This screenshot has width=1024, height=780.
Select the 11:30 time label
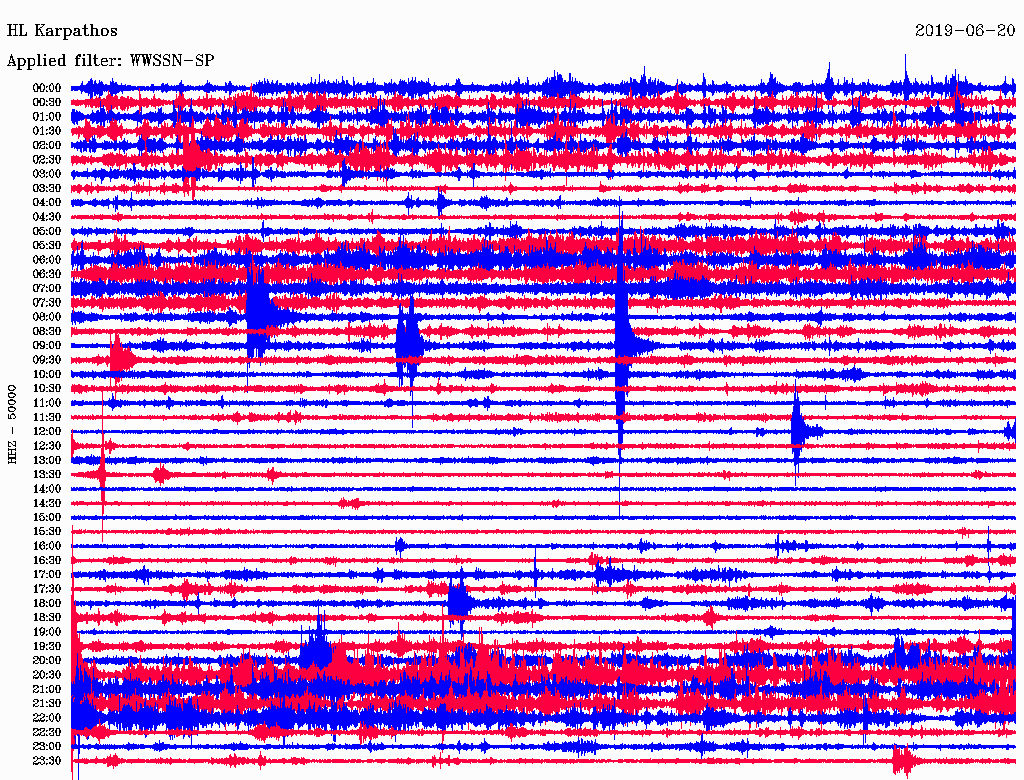point(47,417)
